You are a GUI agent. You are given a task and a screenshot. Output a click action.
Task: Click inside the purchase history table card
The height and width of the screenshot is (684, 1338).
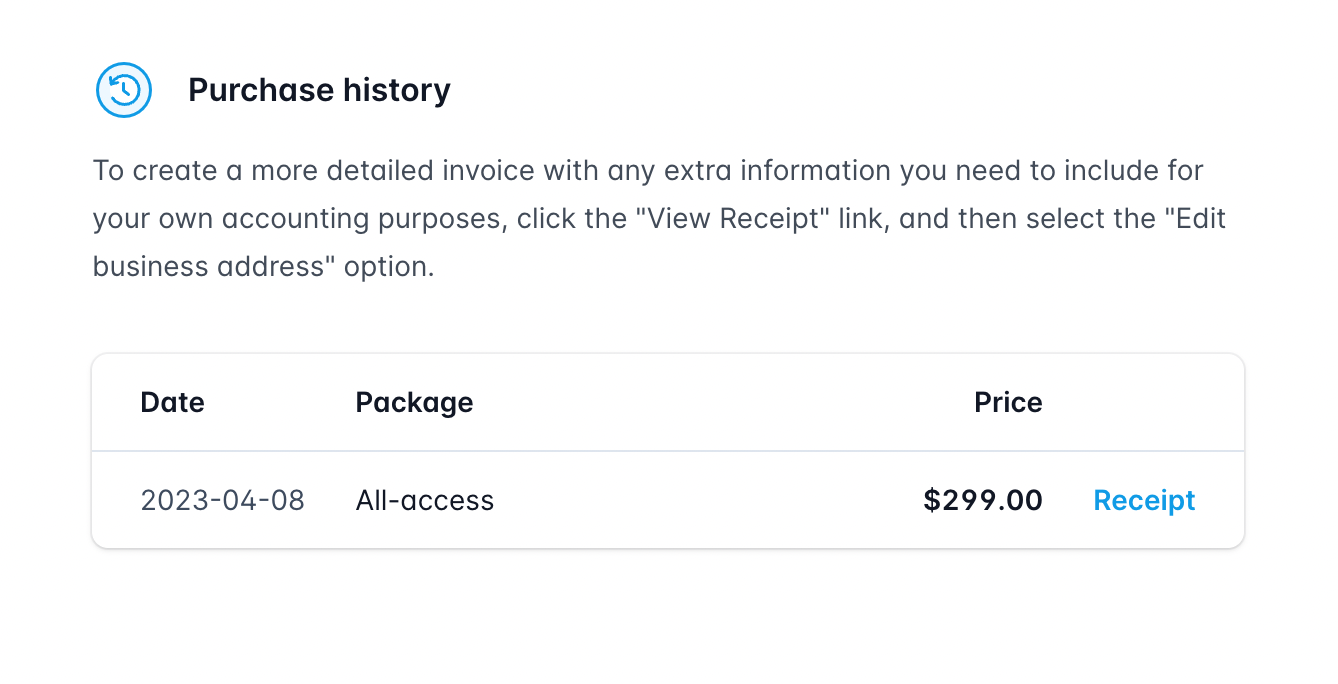click(668, 450)
